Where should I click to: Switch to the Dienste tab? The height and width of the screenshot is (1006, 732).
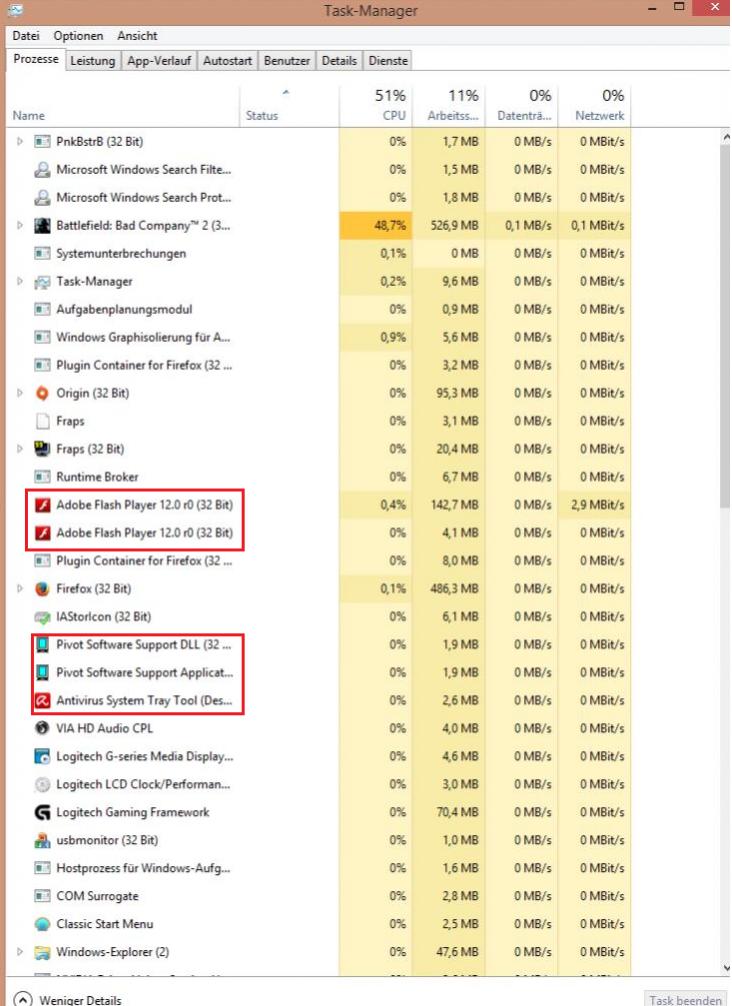(x=388, y=61)
